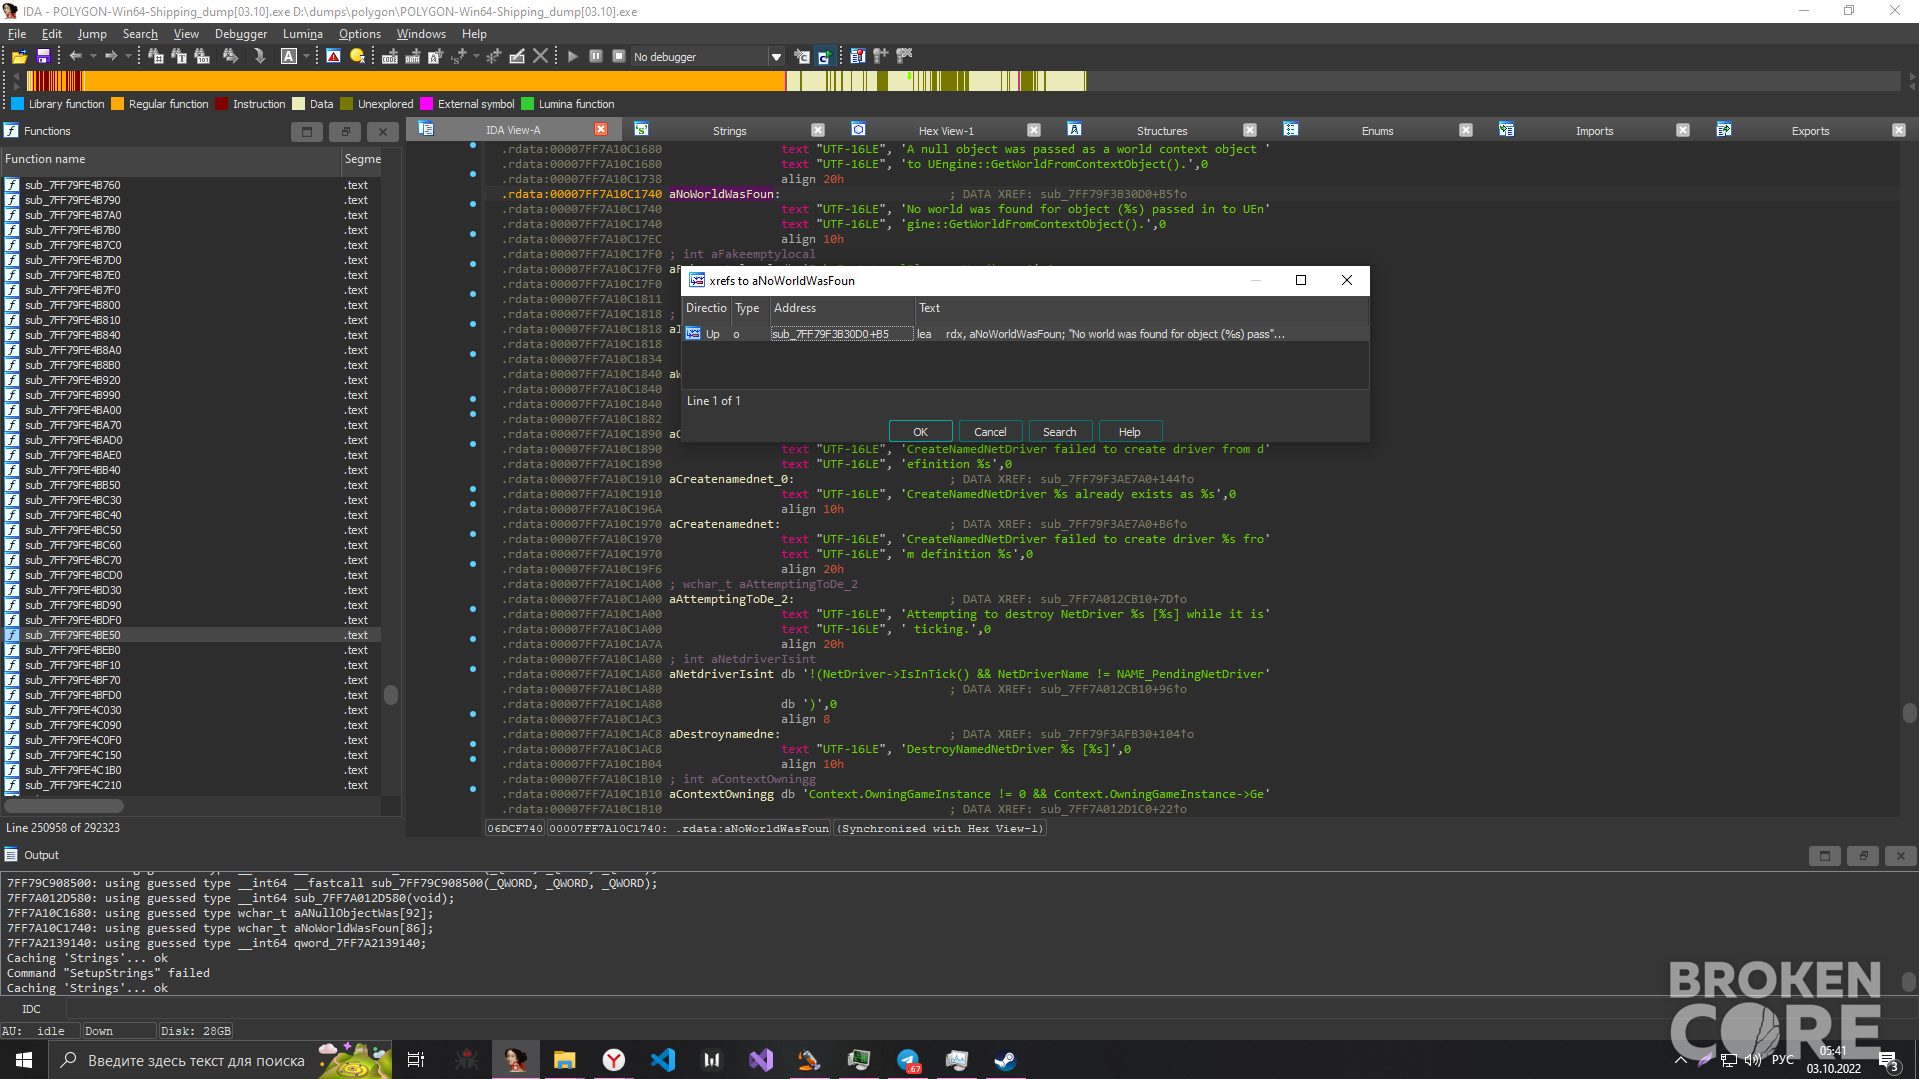The image size is (1919, 1079).
Task: Click the back navigation arrow
Action: (x=75, y=57)
